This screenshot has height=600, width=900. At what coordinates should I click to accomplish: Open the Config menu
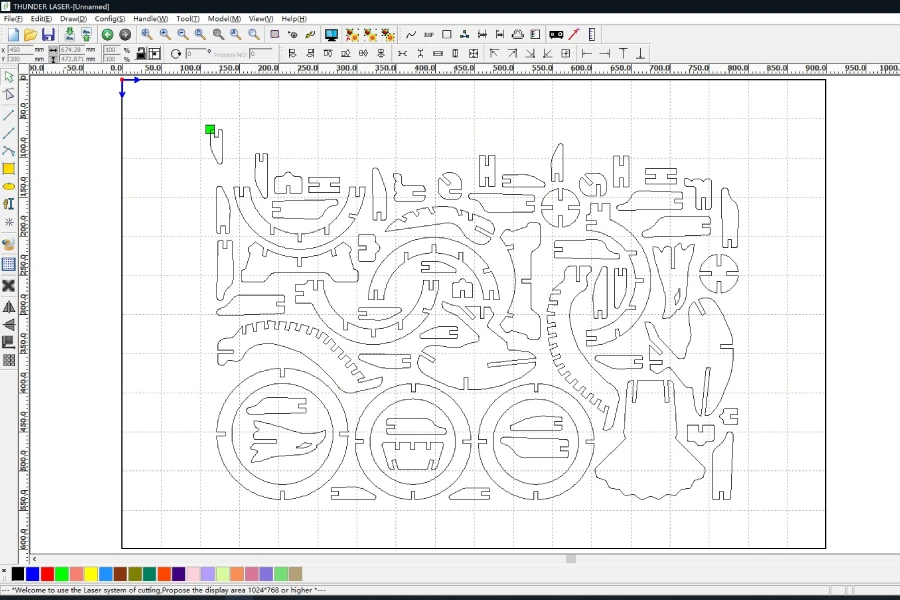click(110, 19)
